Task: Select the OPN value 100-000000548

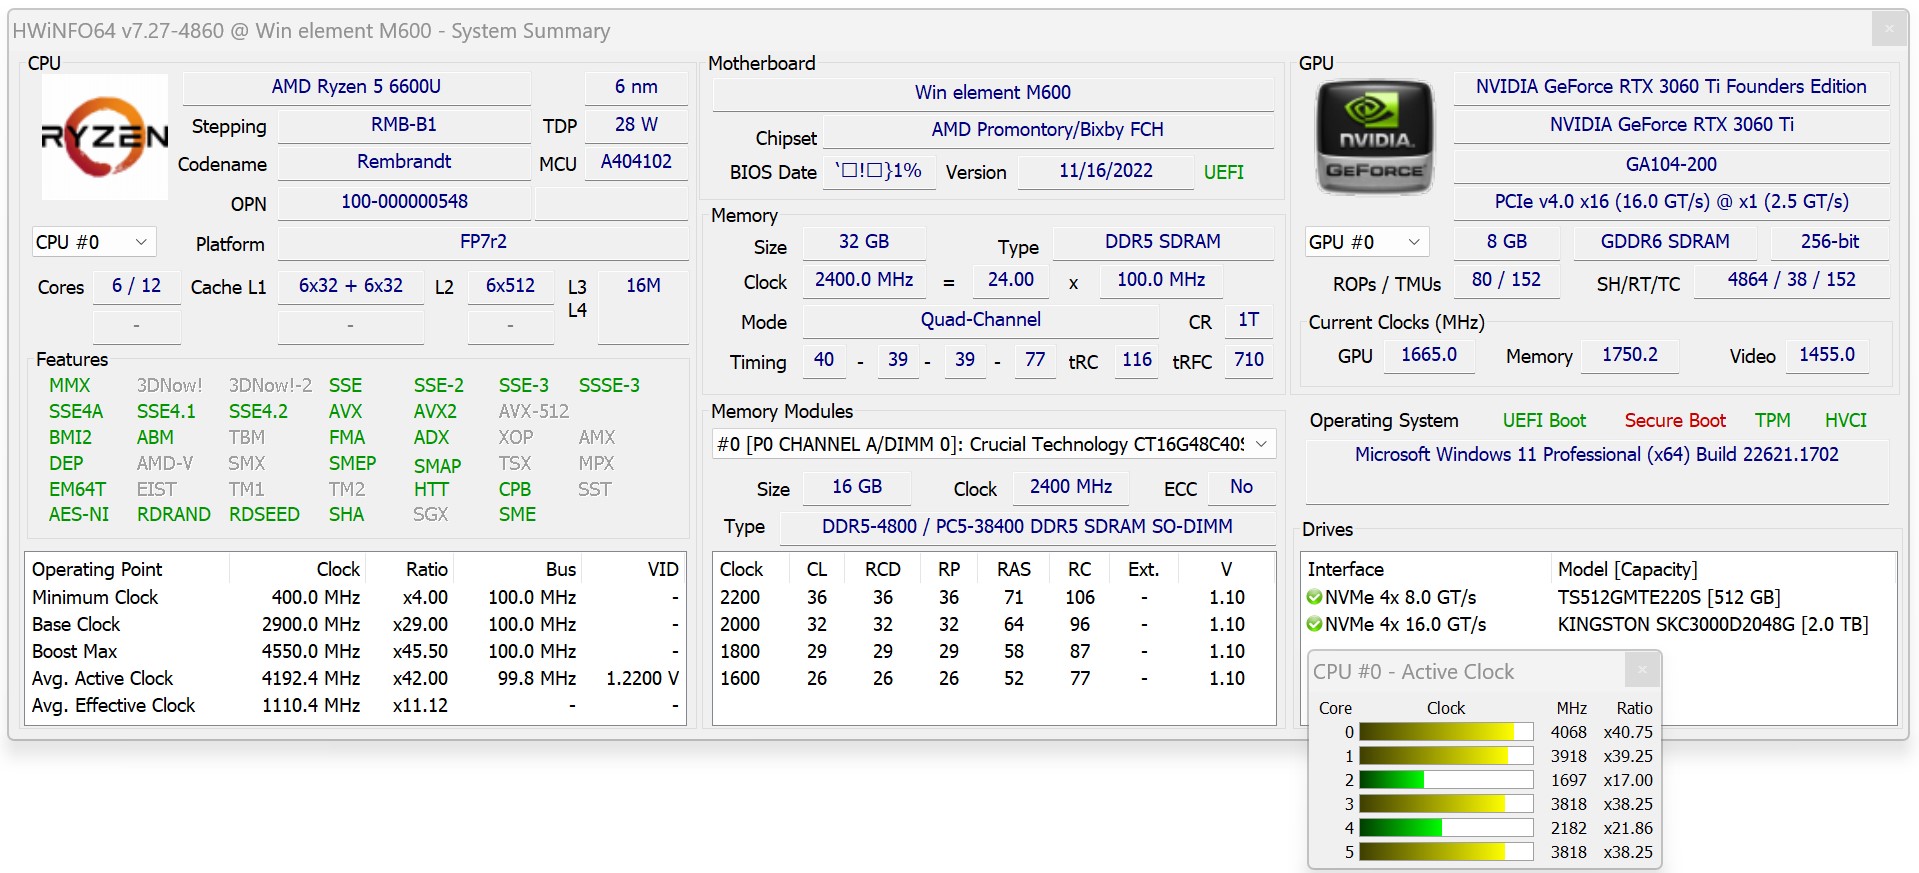Action: pos(404,202)
